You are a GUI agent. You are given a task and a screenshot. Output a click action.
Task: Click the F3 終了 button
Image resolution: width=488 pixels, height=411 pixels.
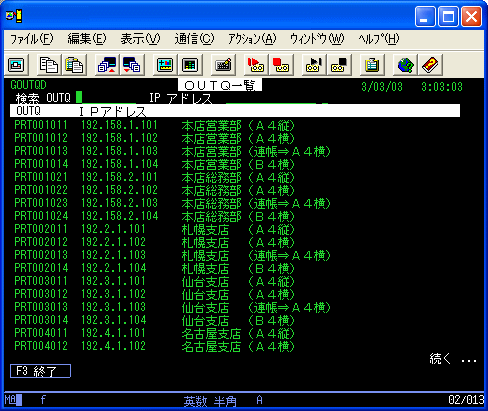[40, 371]
